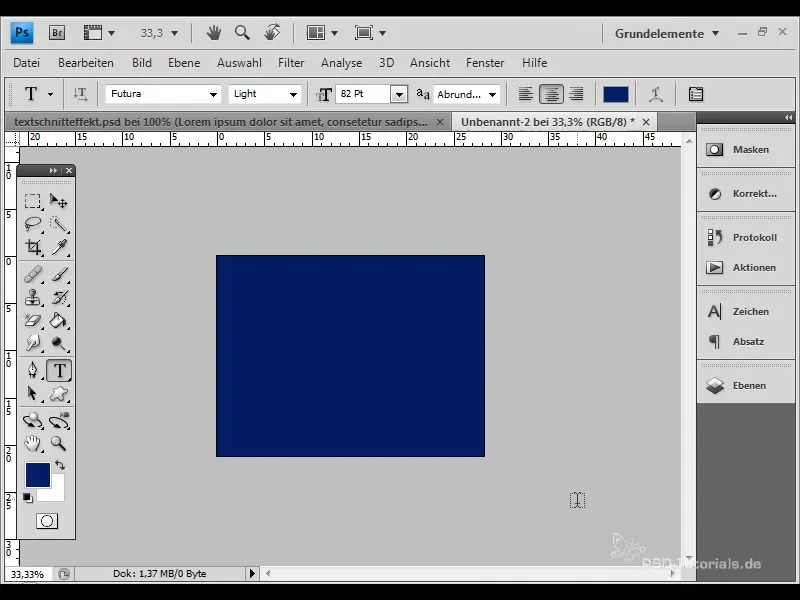Image resolution: width=800 pixels, height=600 pixels.
Task: Click the Zoom tool in application bar
Action: [242, 33]
